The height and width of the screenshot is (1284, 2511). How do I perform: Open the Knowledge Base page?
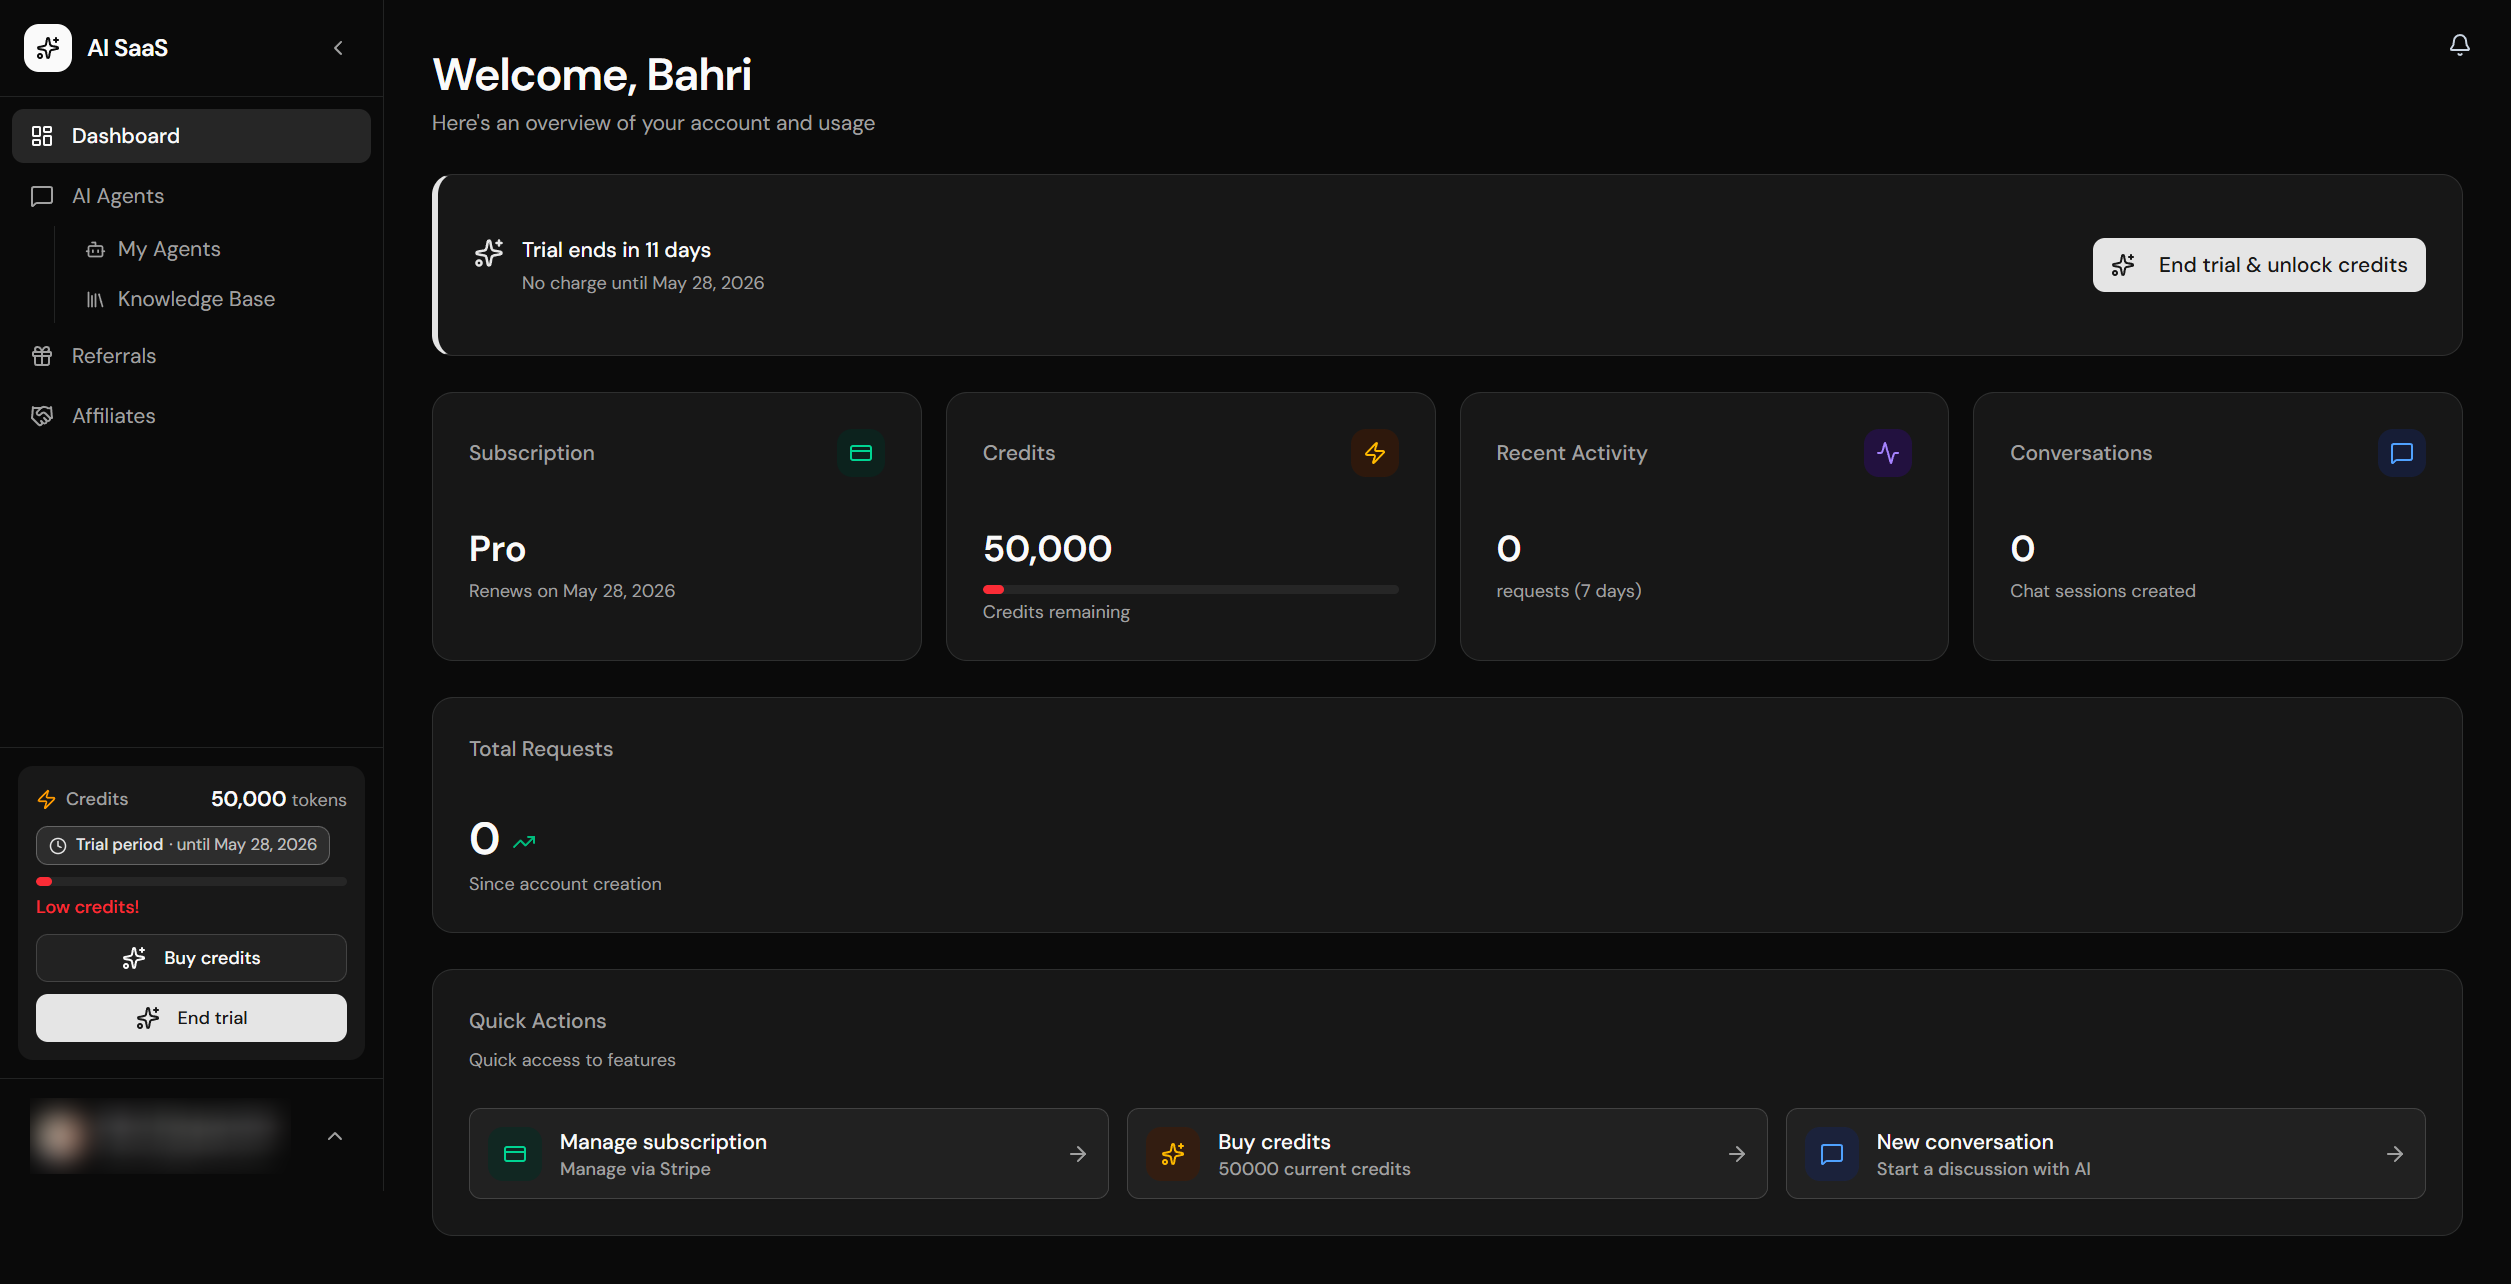pos(196,299)
